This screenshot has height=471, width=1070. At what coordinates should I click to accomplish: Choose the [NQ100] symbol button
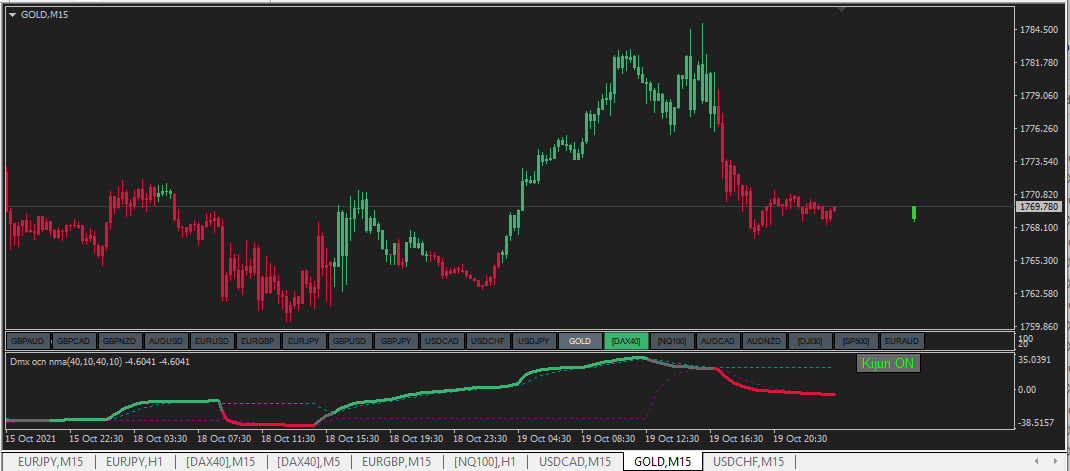(x=672, y=340)
